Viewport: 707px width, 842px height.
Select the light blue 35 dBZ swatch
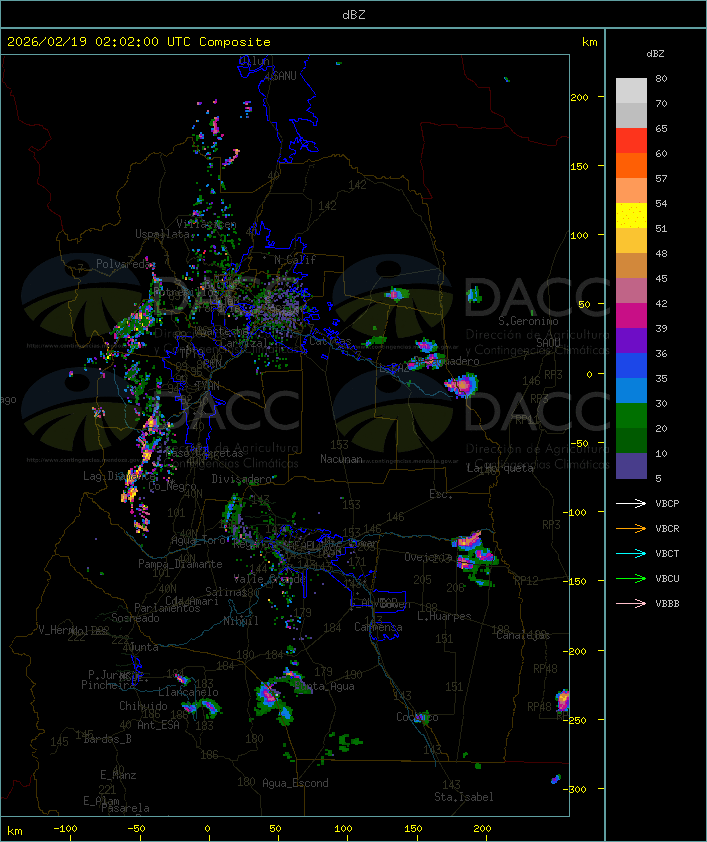pos(631,390)
